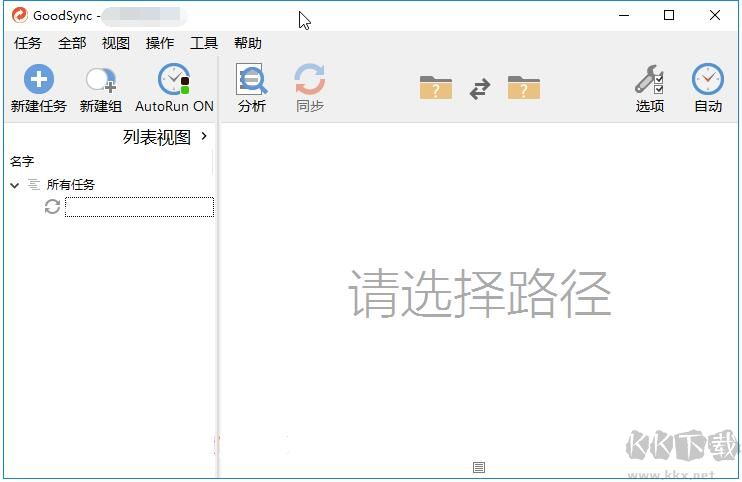Open the 操作 menu

160,43
